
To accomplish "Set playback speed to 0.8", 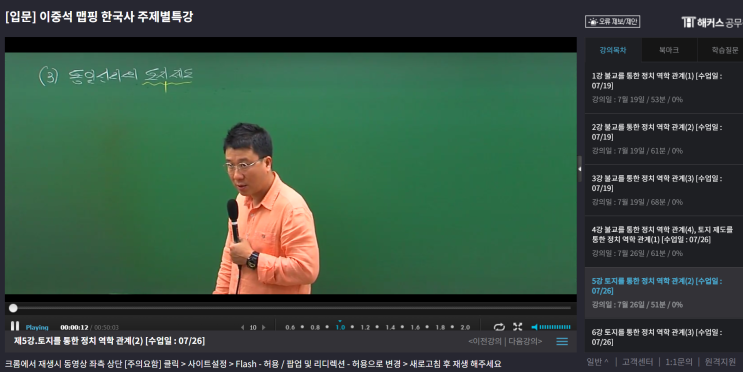I will 315,327.
